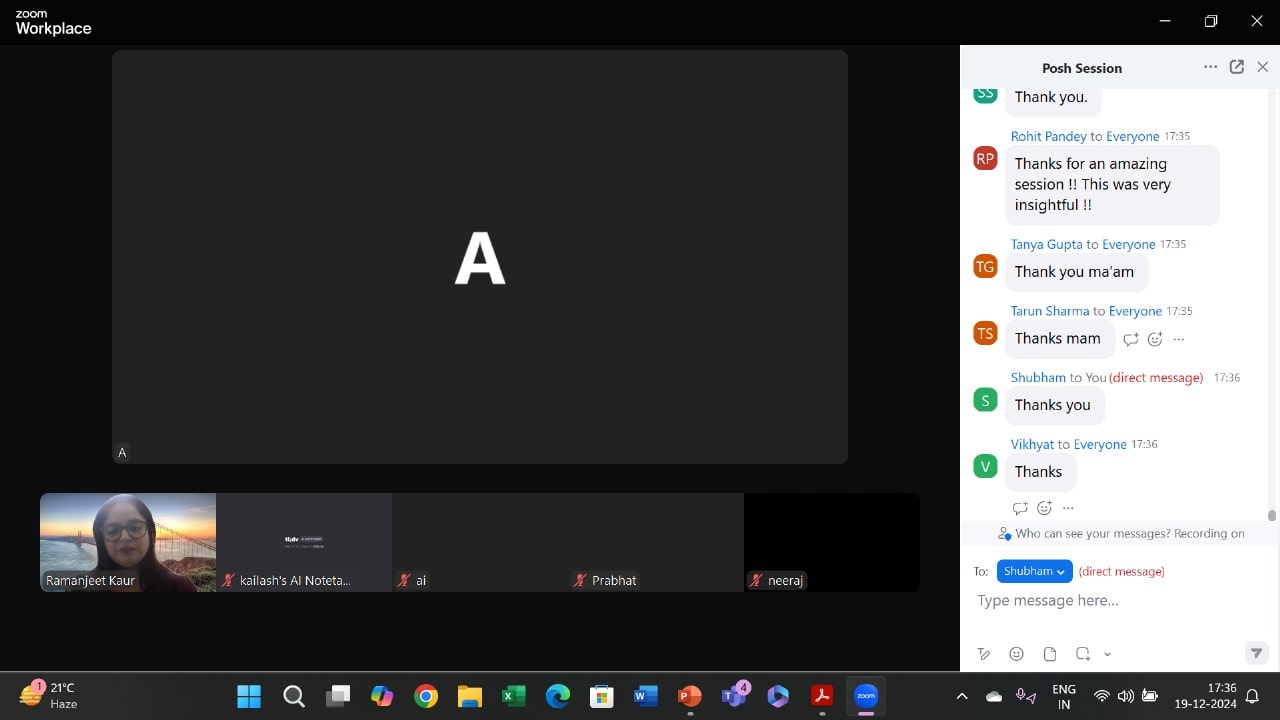
Task: Click the send message arrow button
Action: [x=1256, y=654]
